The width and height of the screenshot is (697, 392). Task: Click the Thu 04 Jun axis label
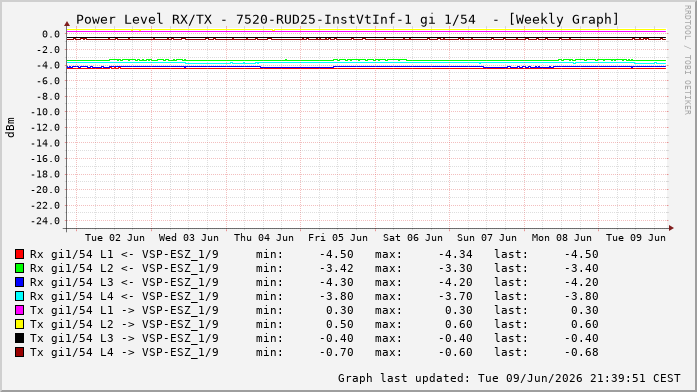264,238
